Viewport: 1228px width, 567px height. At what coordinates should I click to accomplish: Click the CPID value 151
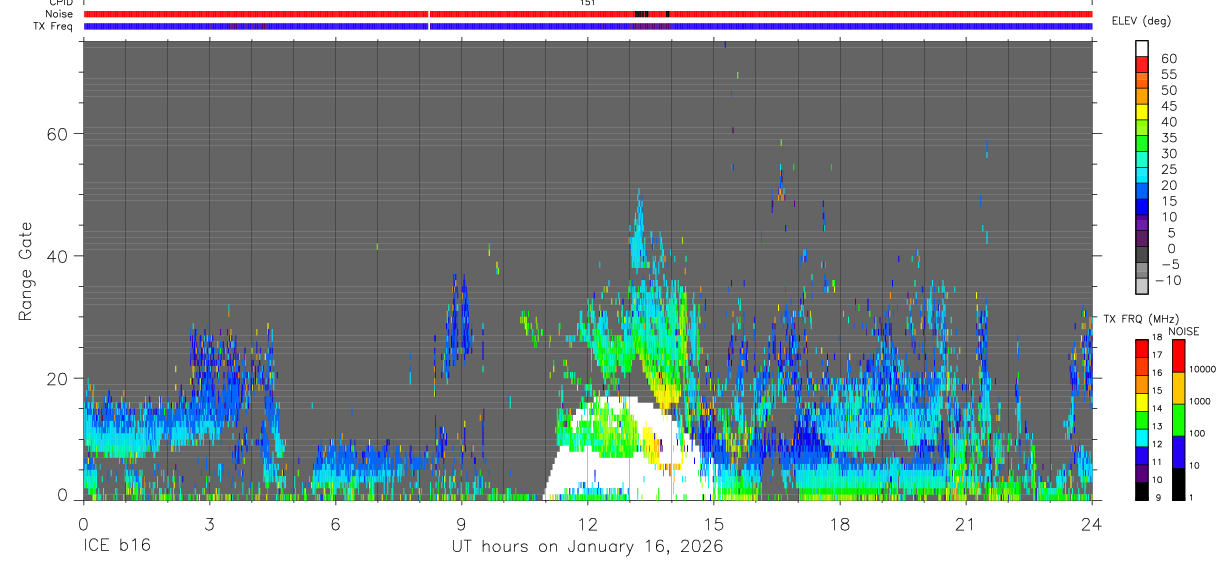pyautogui.click(x=587, y=3)
